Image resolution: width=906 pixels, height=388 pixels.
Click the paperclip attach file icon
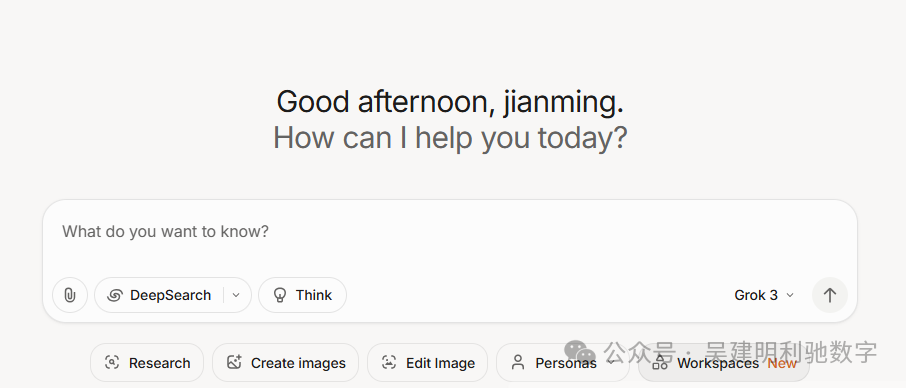pos(70,295)
